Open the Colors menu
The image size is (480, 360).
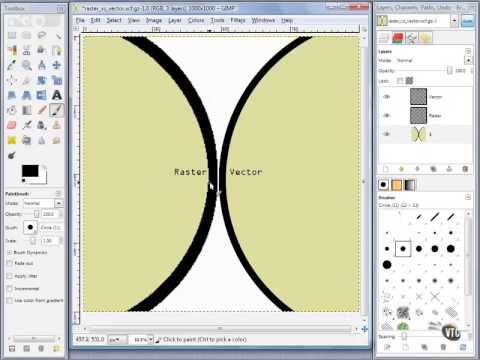pyautogui.click(x=196, y=20)
